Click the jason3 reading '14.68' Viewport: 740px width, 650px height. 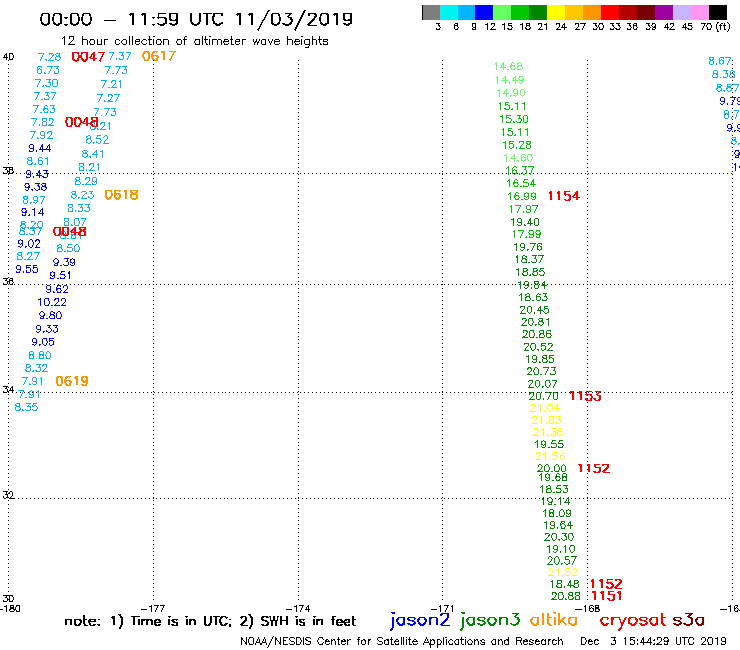point(508,66)
